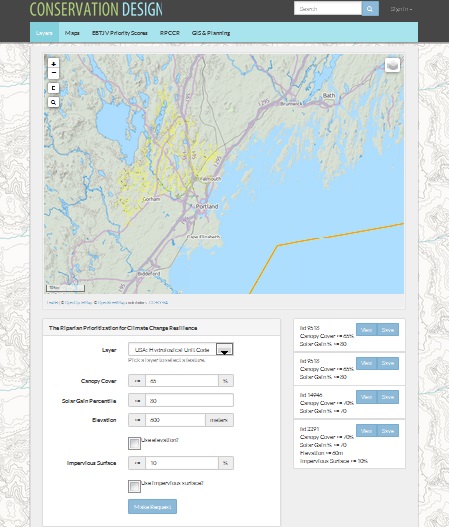Zoom in on the map
This screenshot has height=527, width=449.
click(x=53, y=63)
